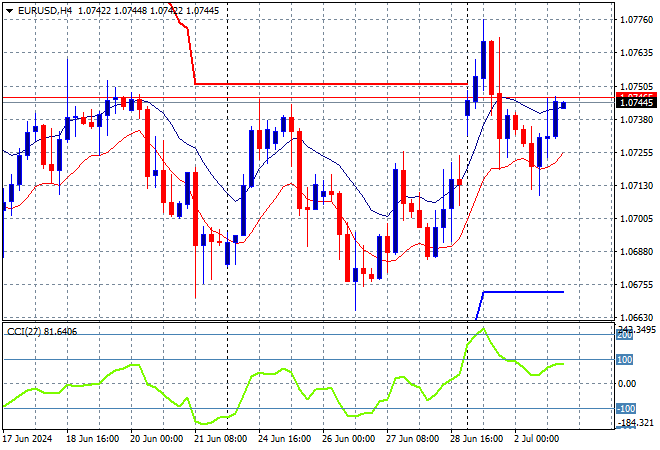Click the green CCI line peak above 200

coord(483,328)
